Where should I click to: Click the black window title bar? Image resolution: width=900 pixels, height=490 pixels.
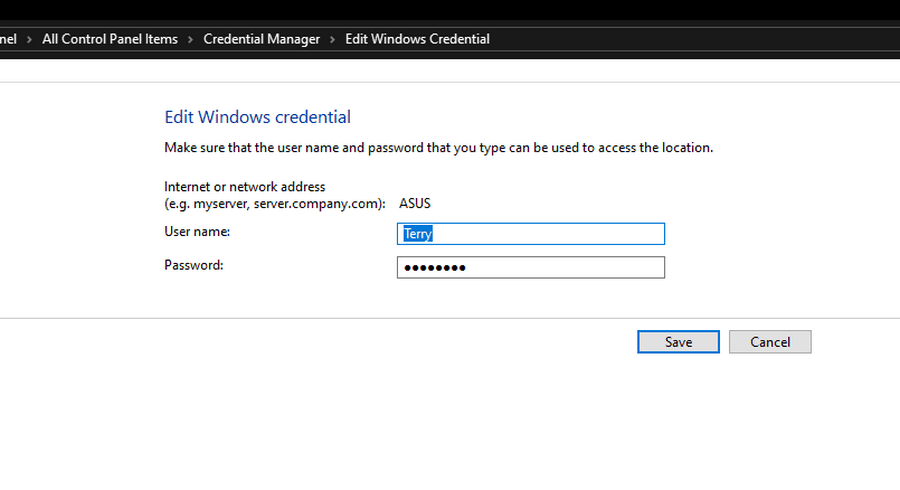click(x=450, y=12)
